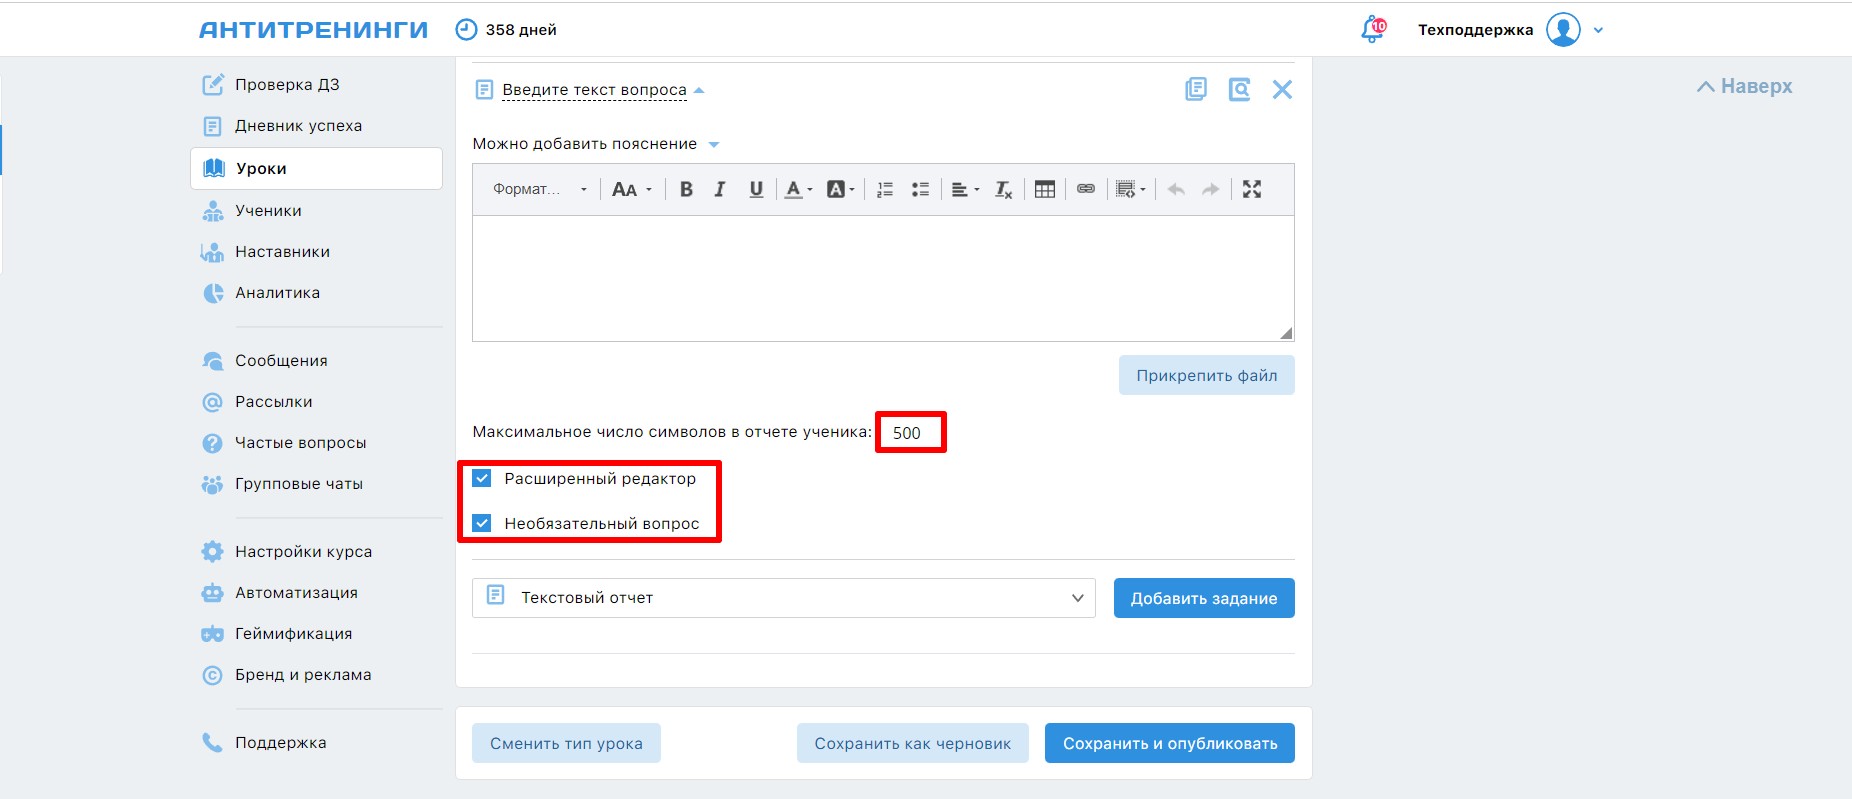Clear text formatting in editor
Viewport: 1852px width, 799px height.
[x=1003, y=189]
